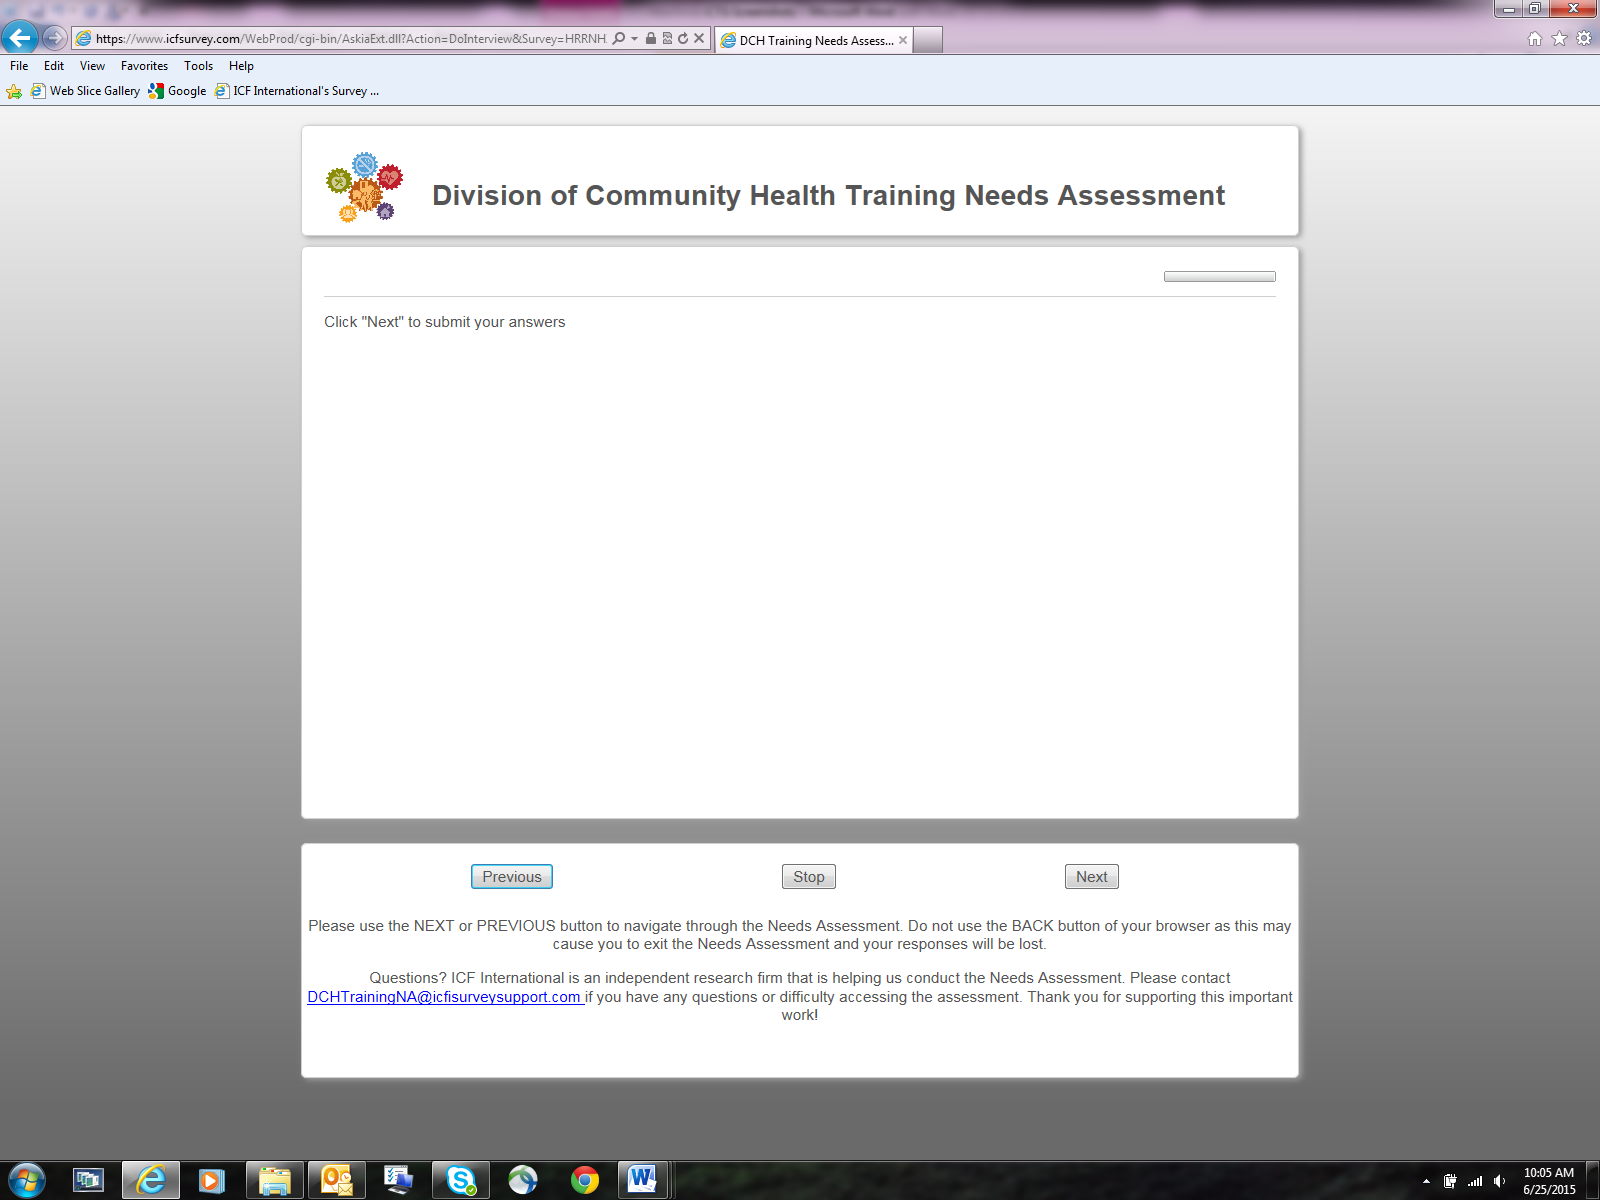Refresh the page with reload icon
1600x1200 pixels.
(x=683, y=38)
